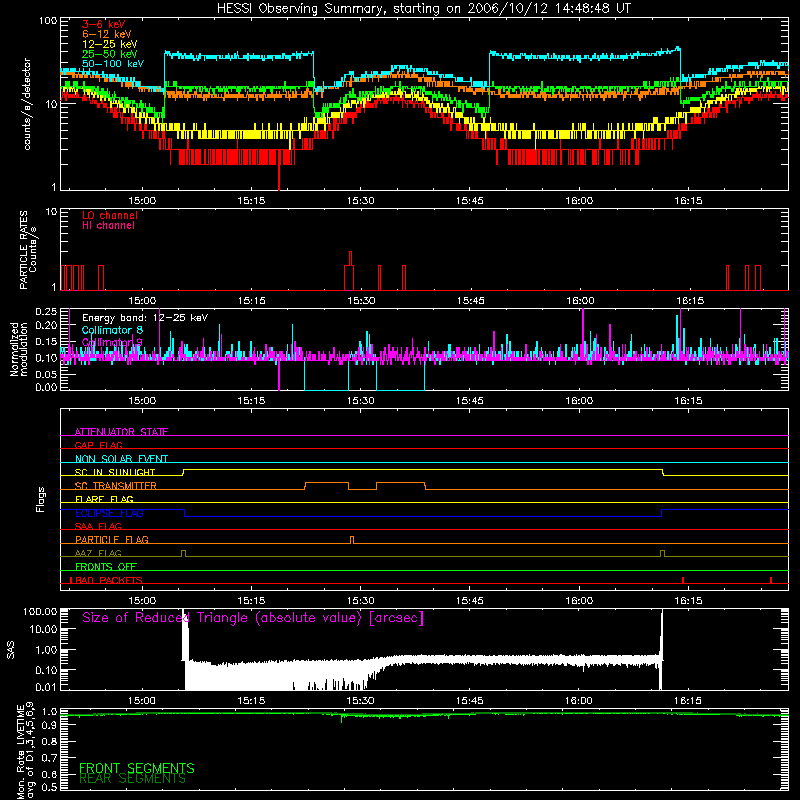Click the Normalized modulation axis label
800x800 pixels.
tap(19, 349)
